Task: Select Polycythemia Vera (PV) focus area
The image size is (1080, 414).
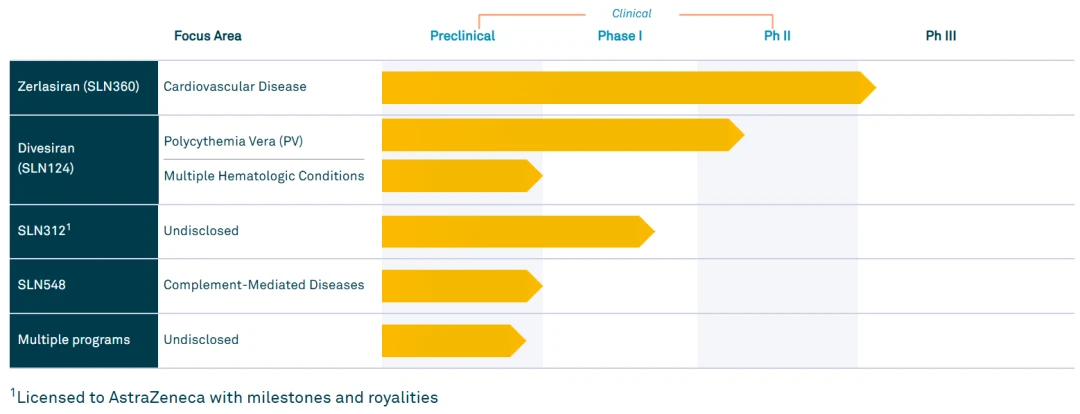Action: pos(233,141)
